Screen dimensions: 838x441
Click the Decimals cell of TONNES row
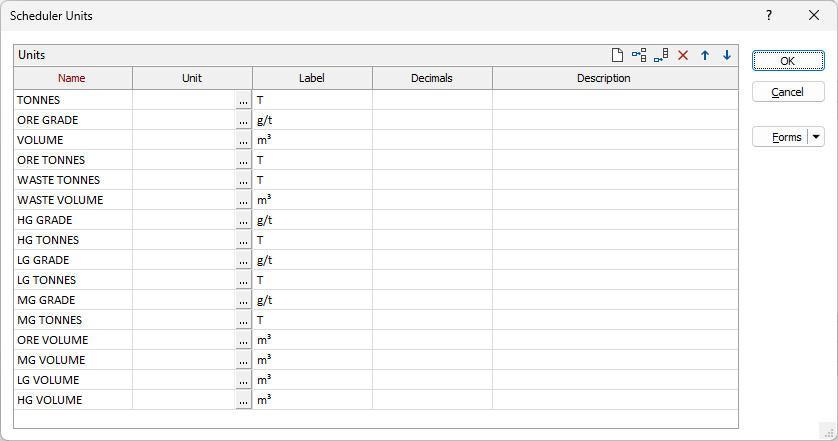432,100
